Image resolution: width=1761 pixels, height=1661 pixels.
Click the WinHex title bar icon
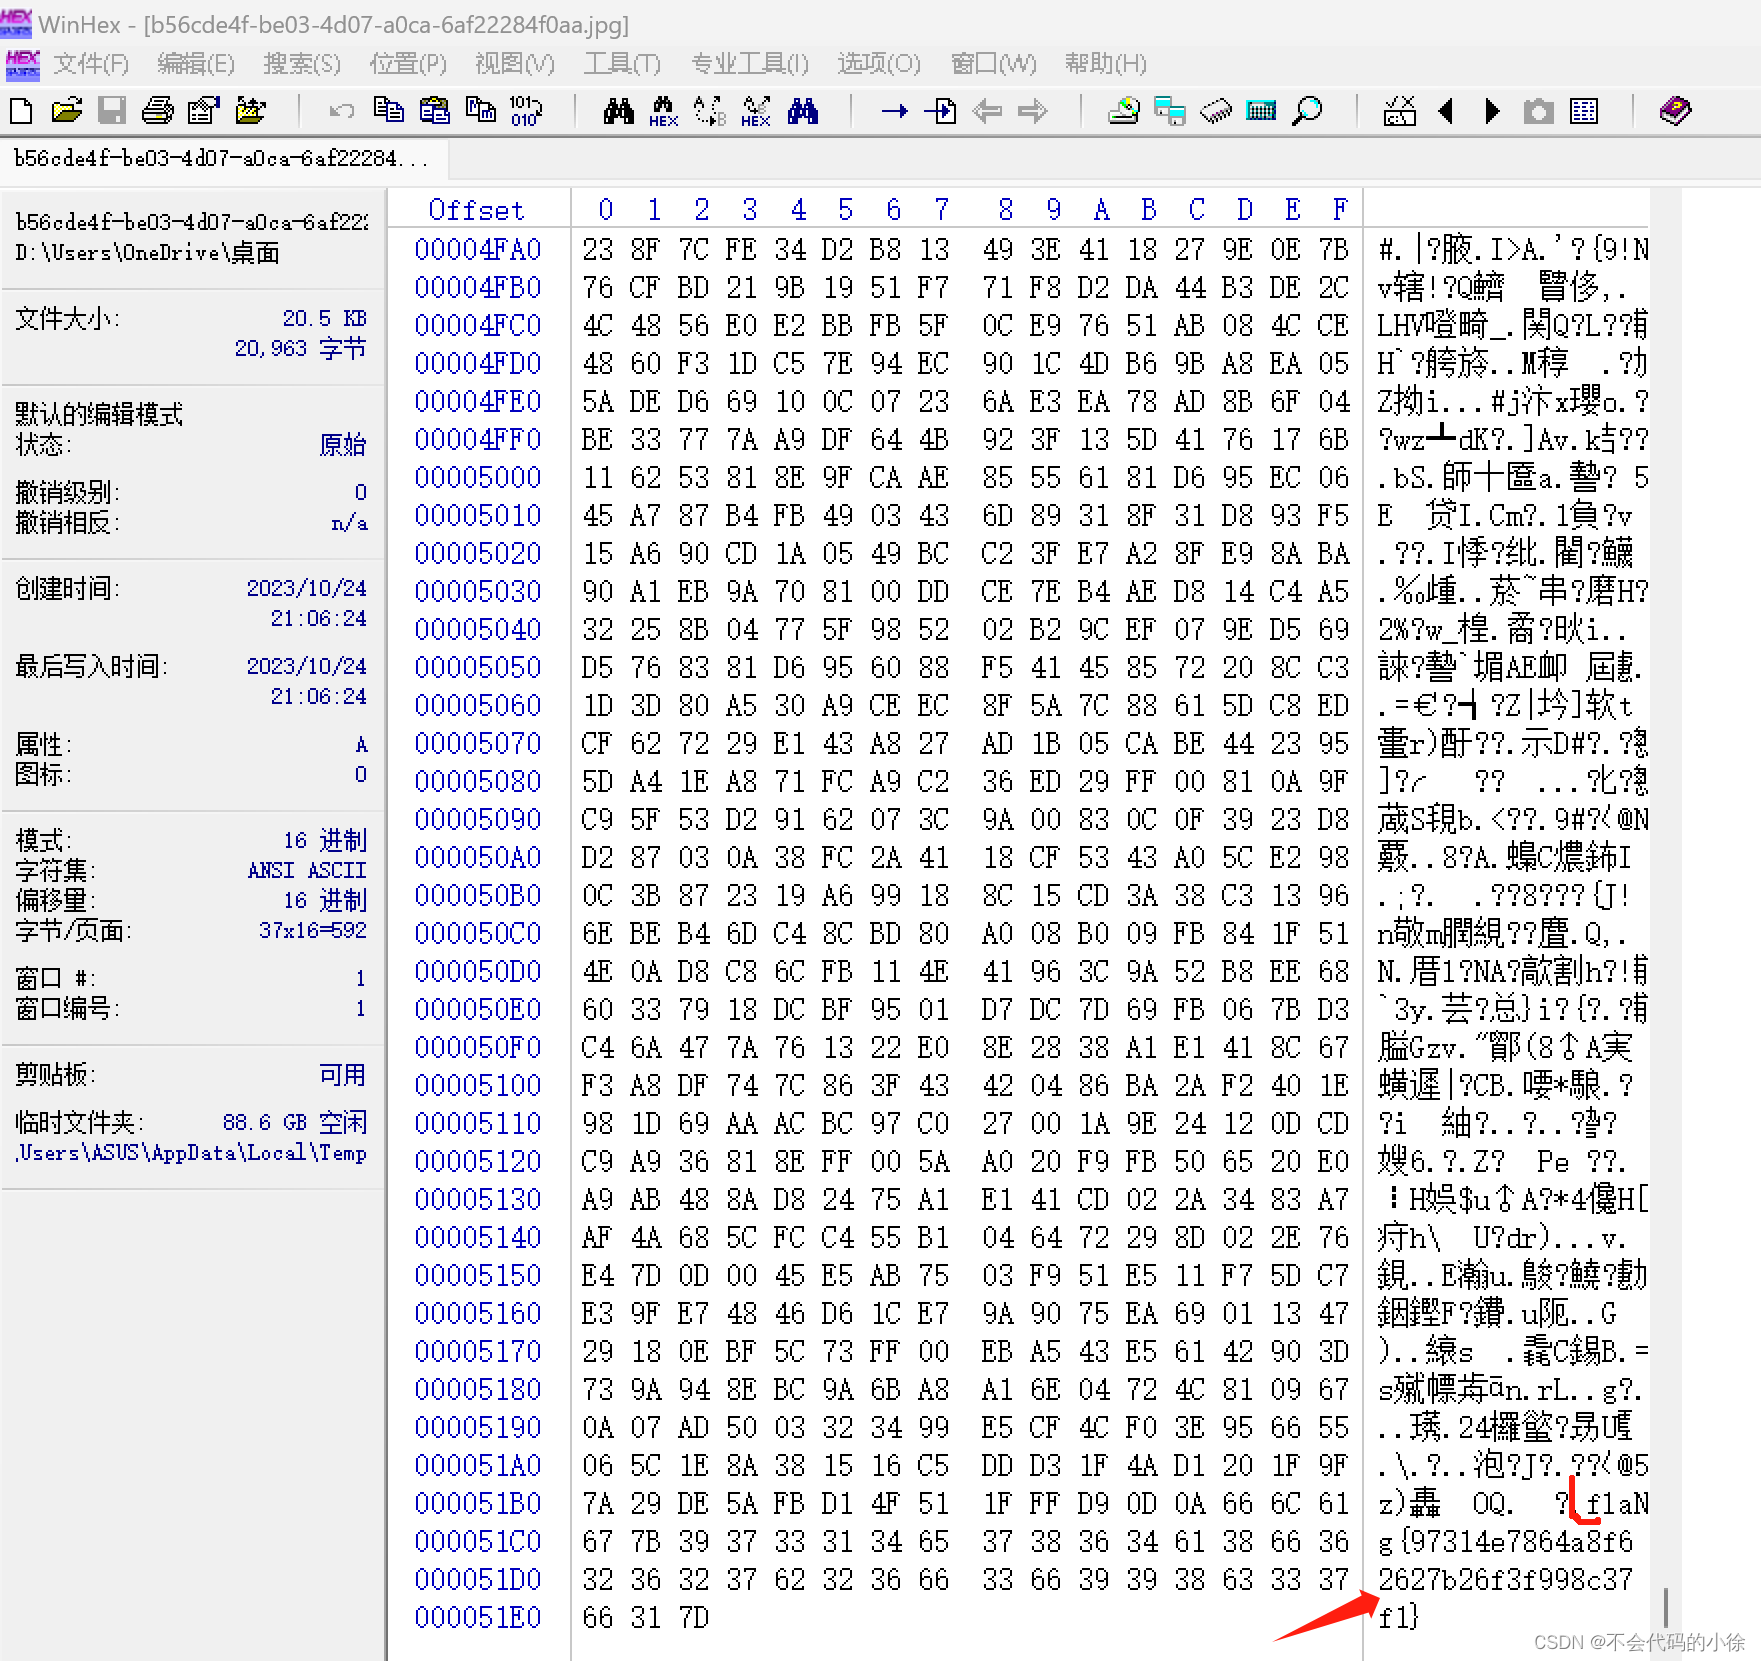16,22
